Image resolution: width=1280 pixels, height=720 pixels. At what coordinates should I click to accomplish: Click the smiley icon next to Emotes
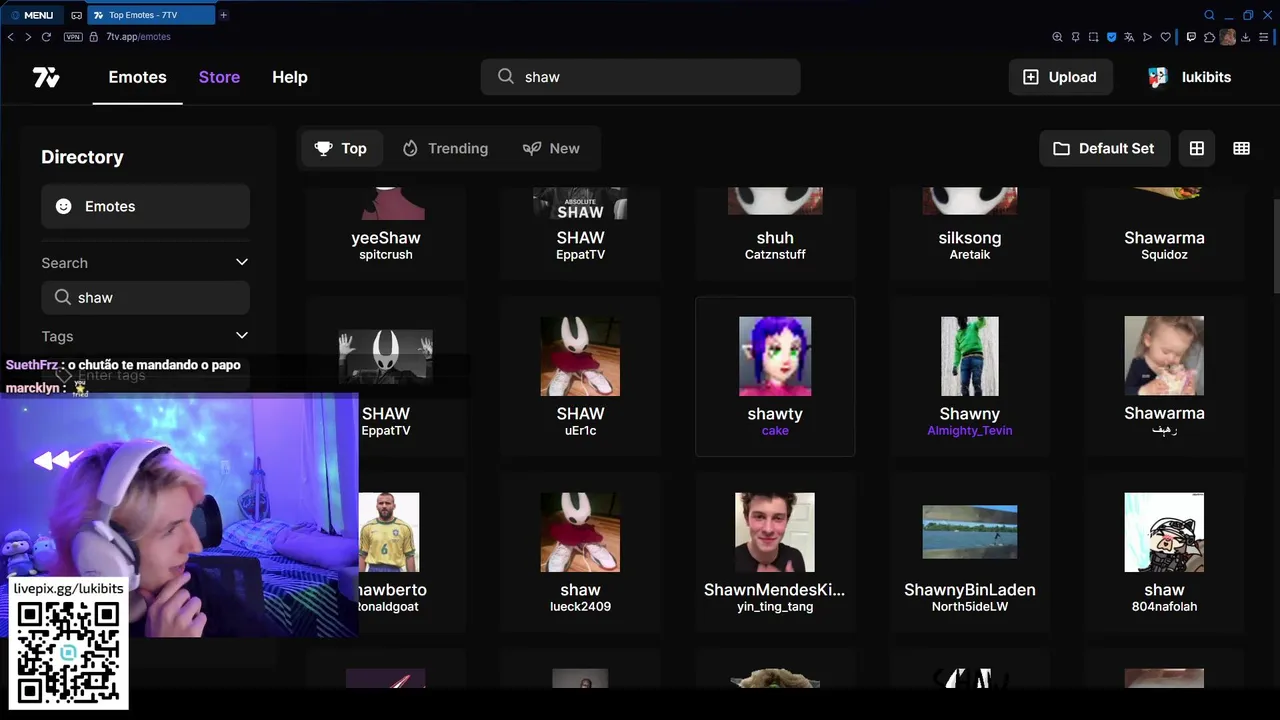(64, 206)
